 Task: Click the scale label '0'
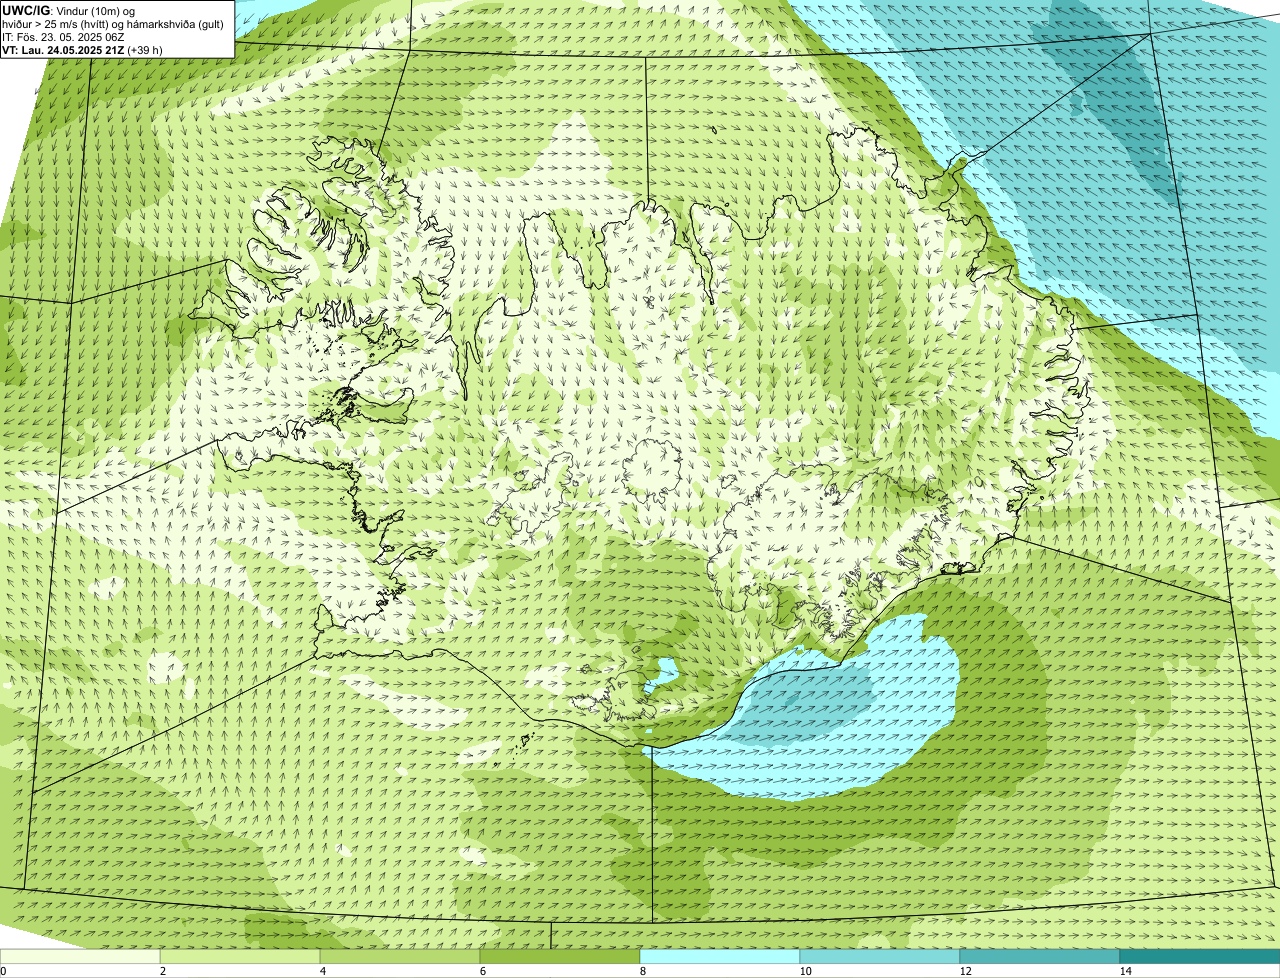[x=4, y=971]
